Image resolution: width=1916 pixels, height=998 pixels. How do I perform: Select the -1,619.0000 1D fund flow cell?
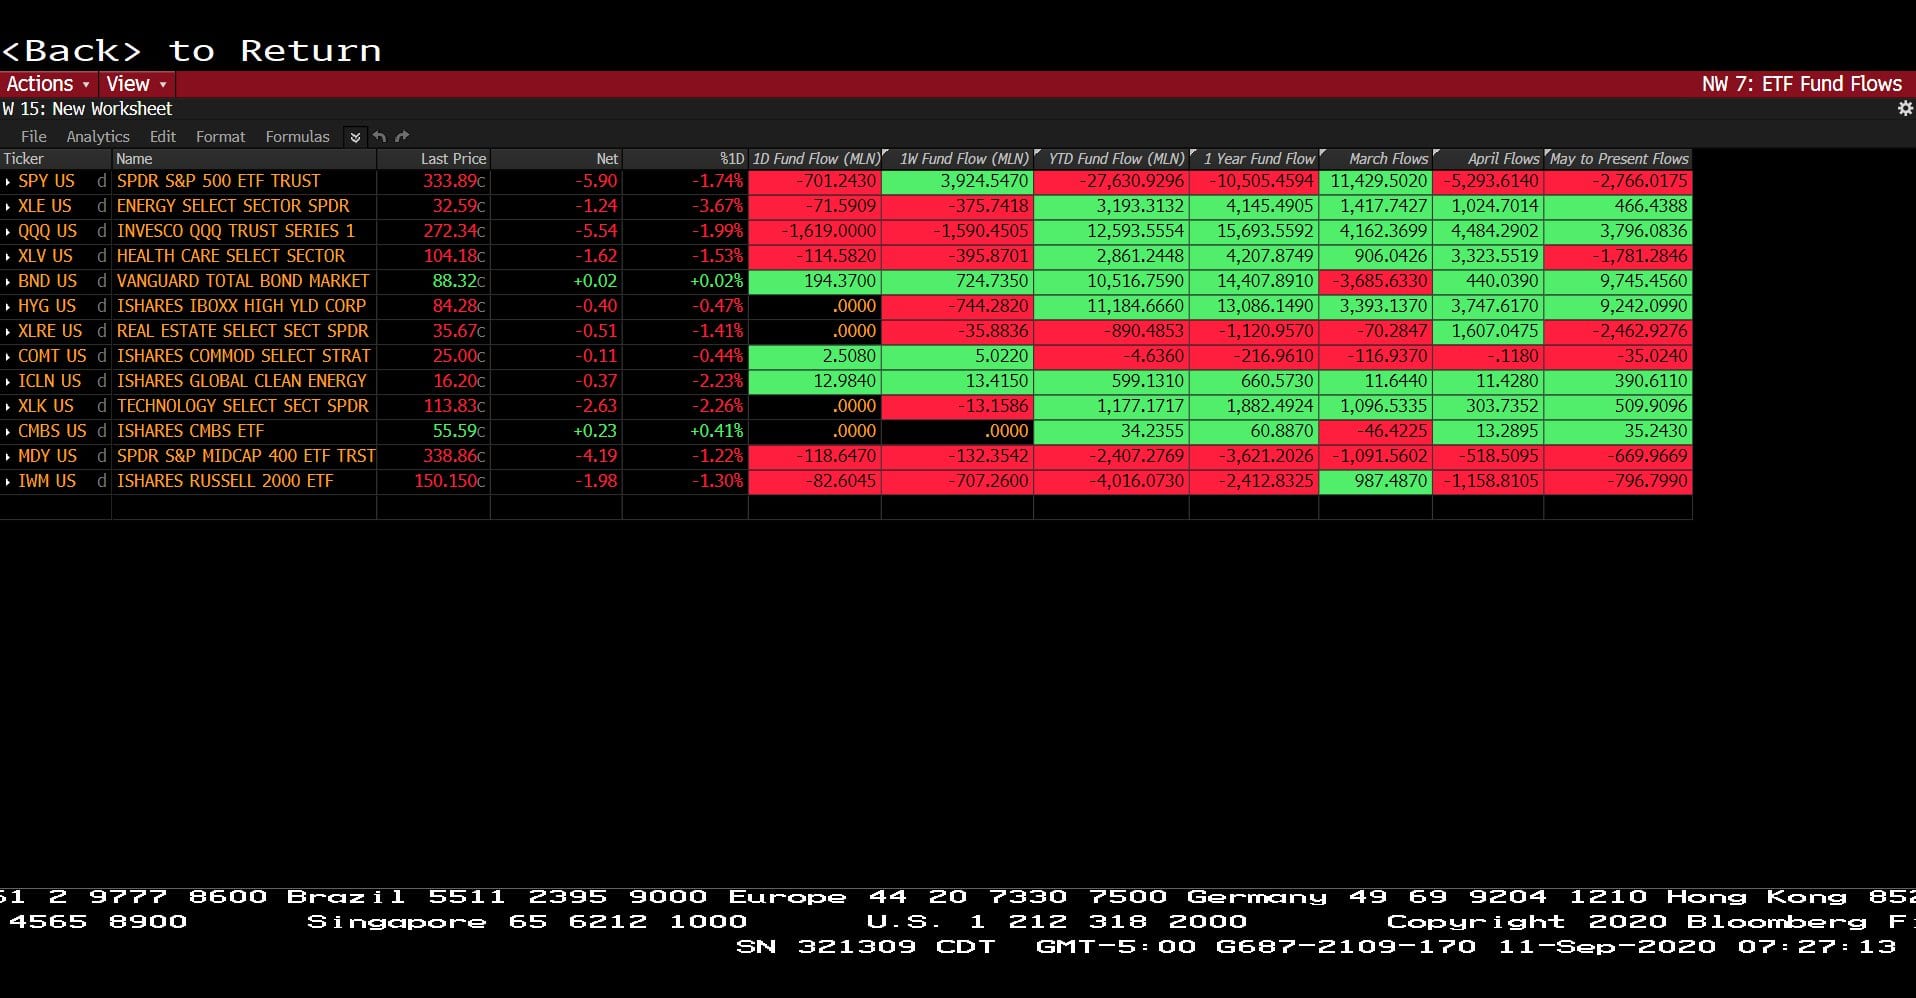tap(815, 231)
